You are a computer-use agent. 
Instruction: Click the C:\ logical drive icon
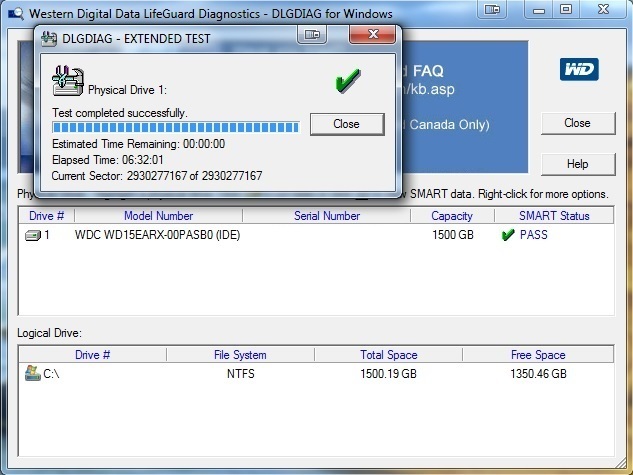(33, 373)
